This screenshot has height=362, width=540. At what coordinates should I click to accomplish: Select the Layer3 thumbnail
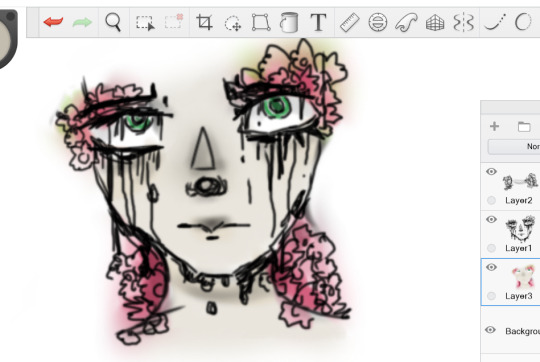(x=523, y=277)
